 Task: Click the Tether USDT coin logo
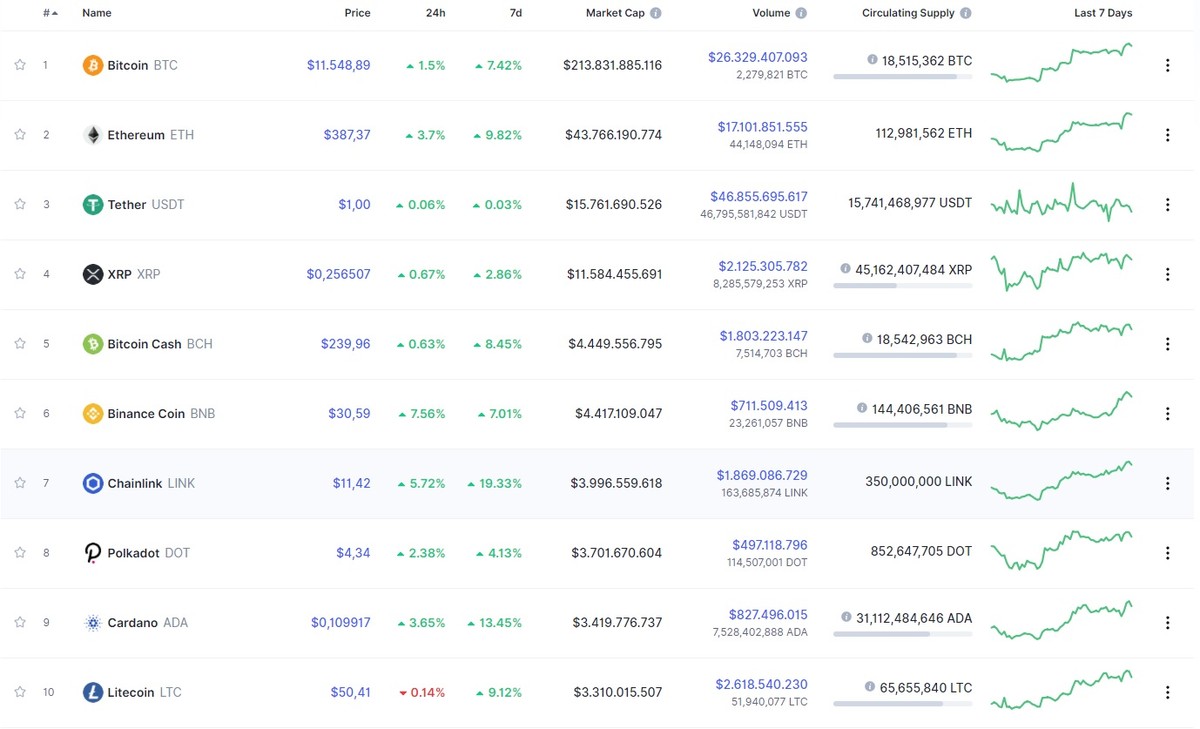coord(92,204)
